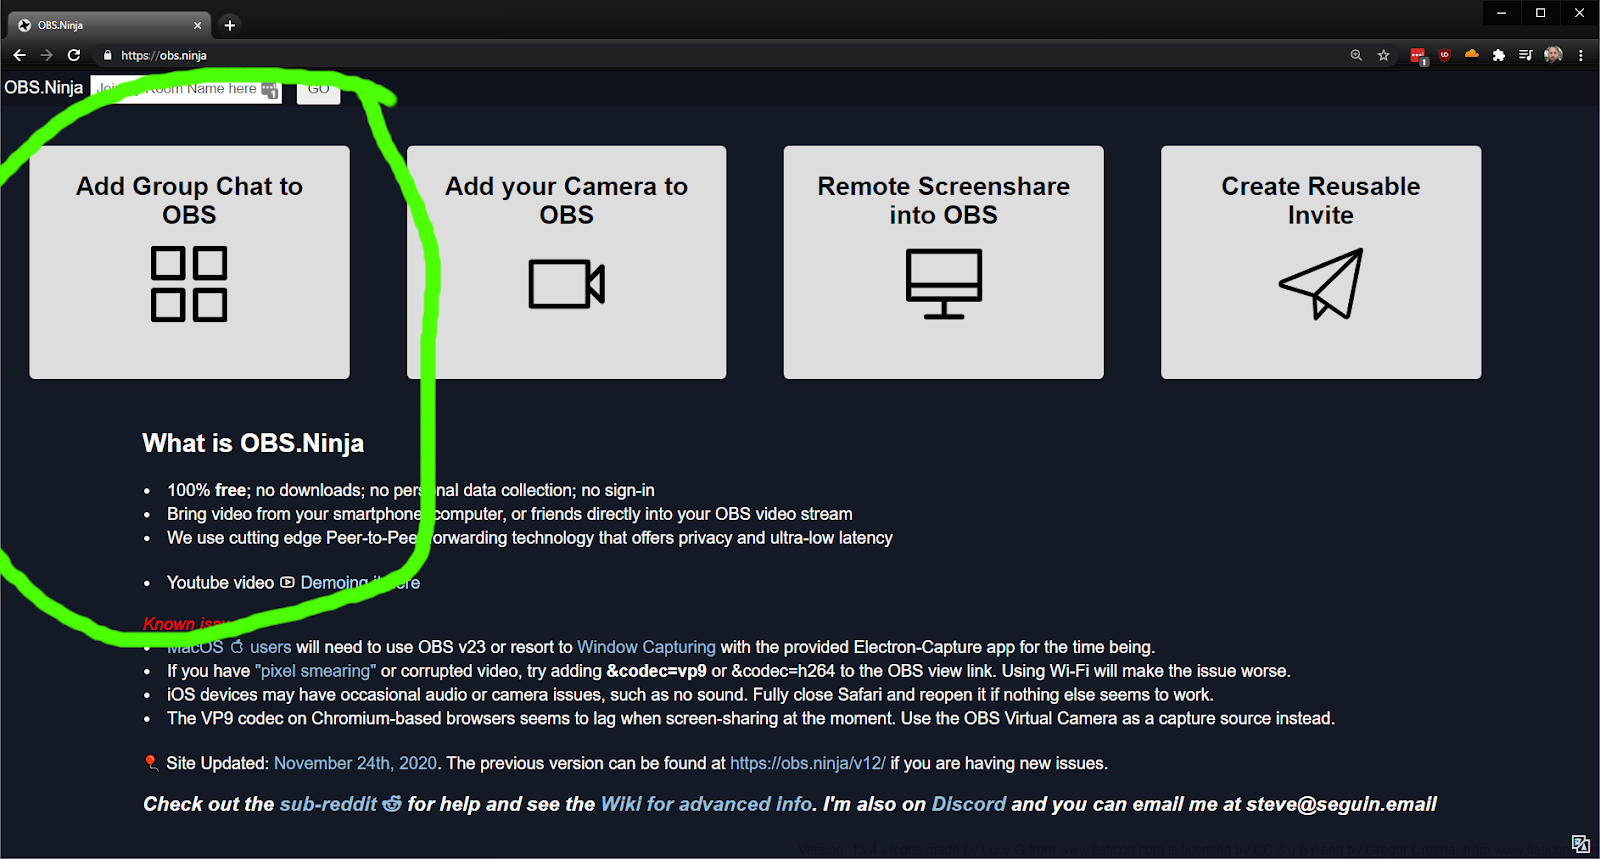This screenshot has width=1600, height=859.
Task: Open the uBlock Origin shield extension
Action: [1445, 55]
